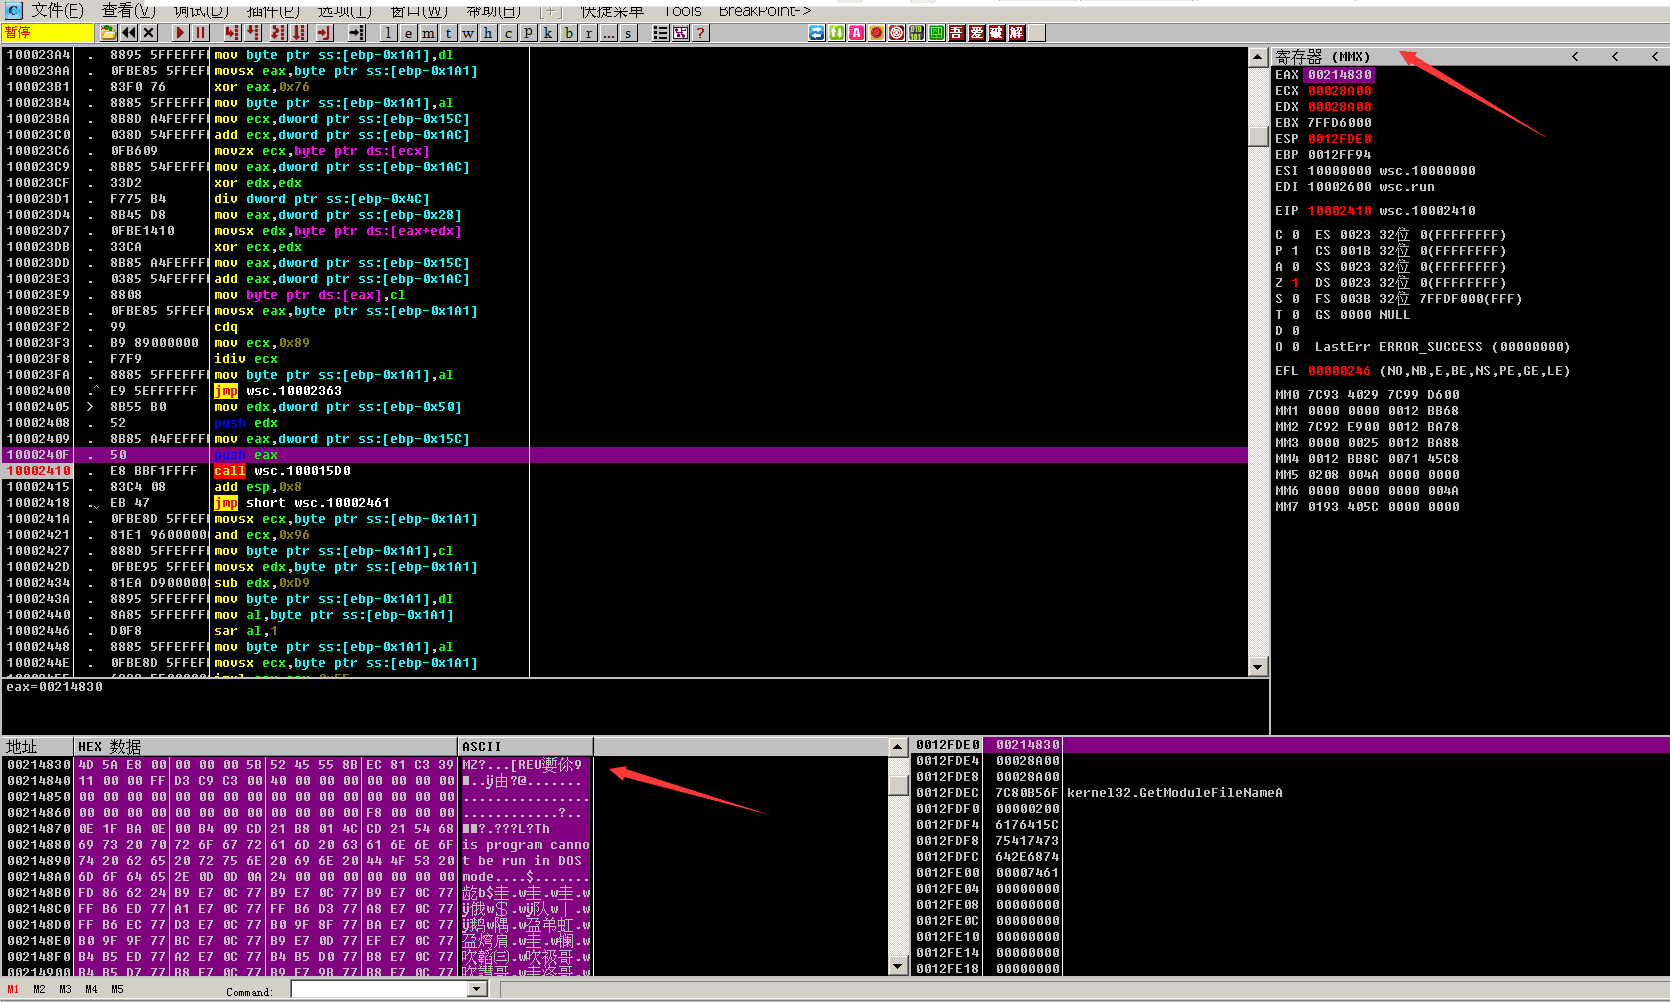Viewport: 1670px width, 1002px height.
Task: Open memory map with the 'm' button
Action: coord(428,33)
